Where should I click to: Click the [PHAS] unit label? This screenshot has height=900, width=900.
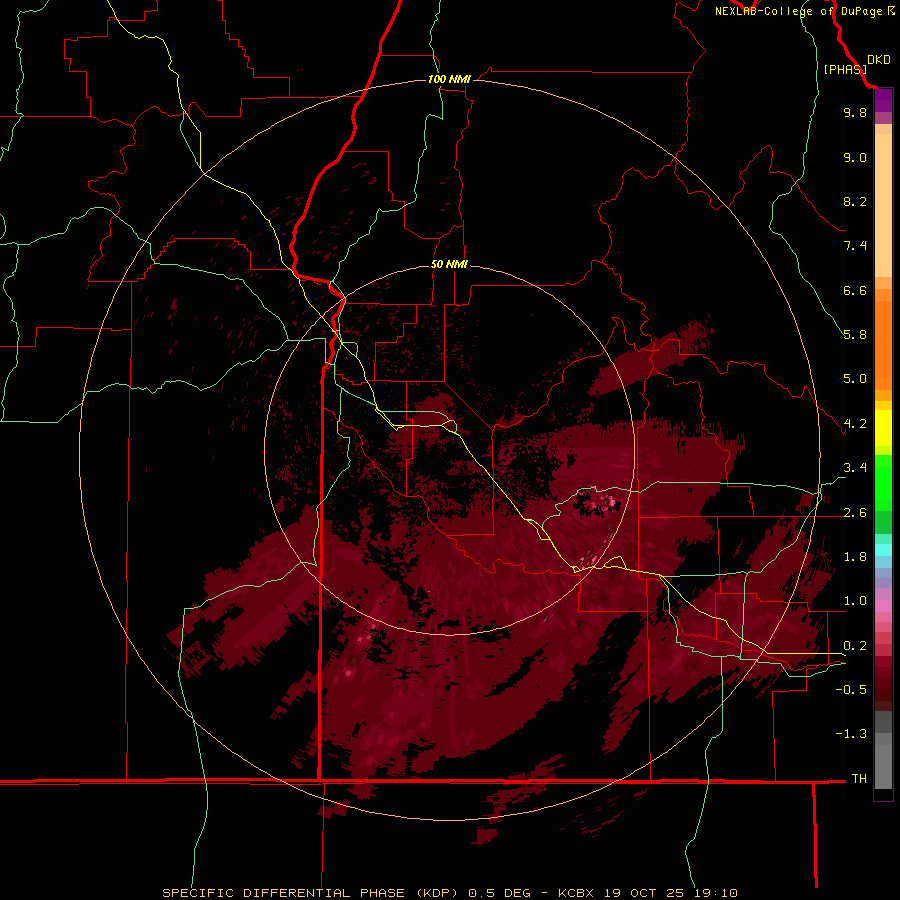point(845,69)
